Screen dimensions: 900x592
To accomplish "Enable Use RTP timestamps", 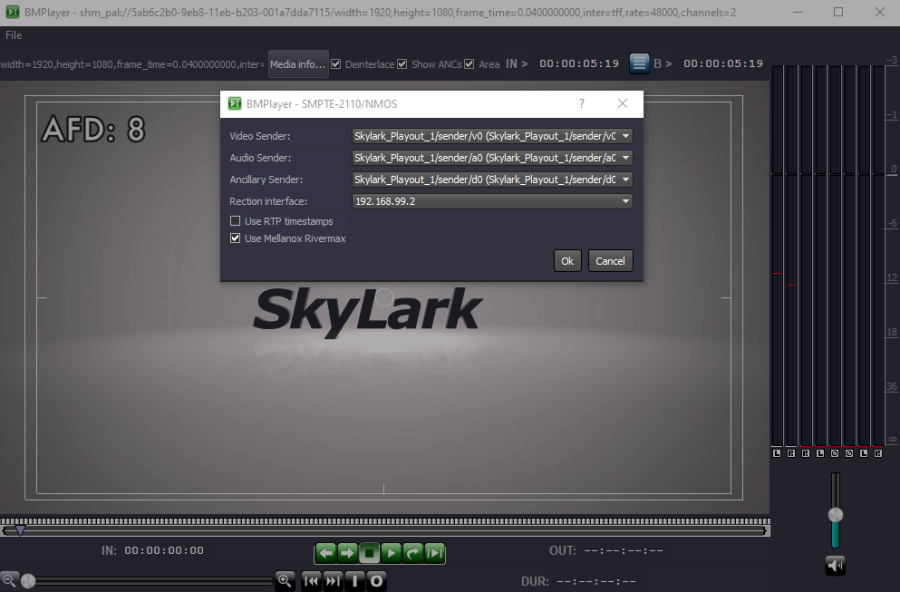I will (235, 221).
